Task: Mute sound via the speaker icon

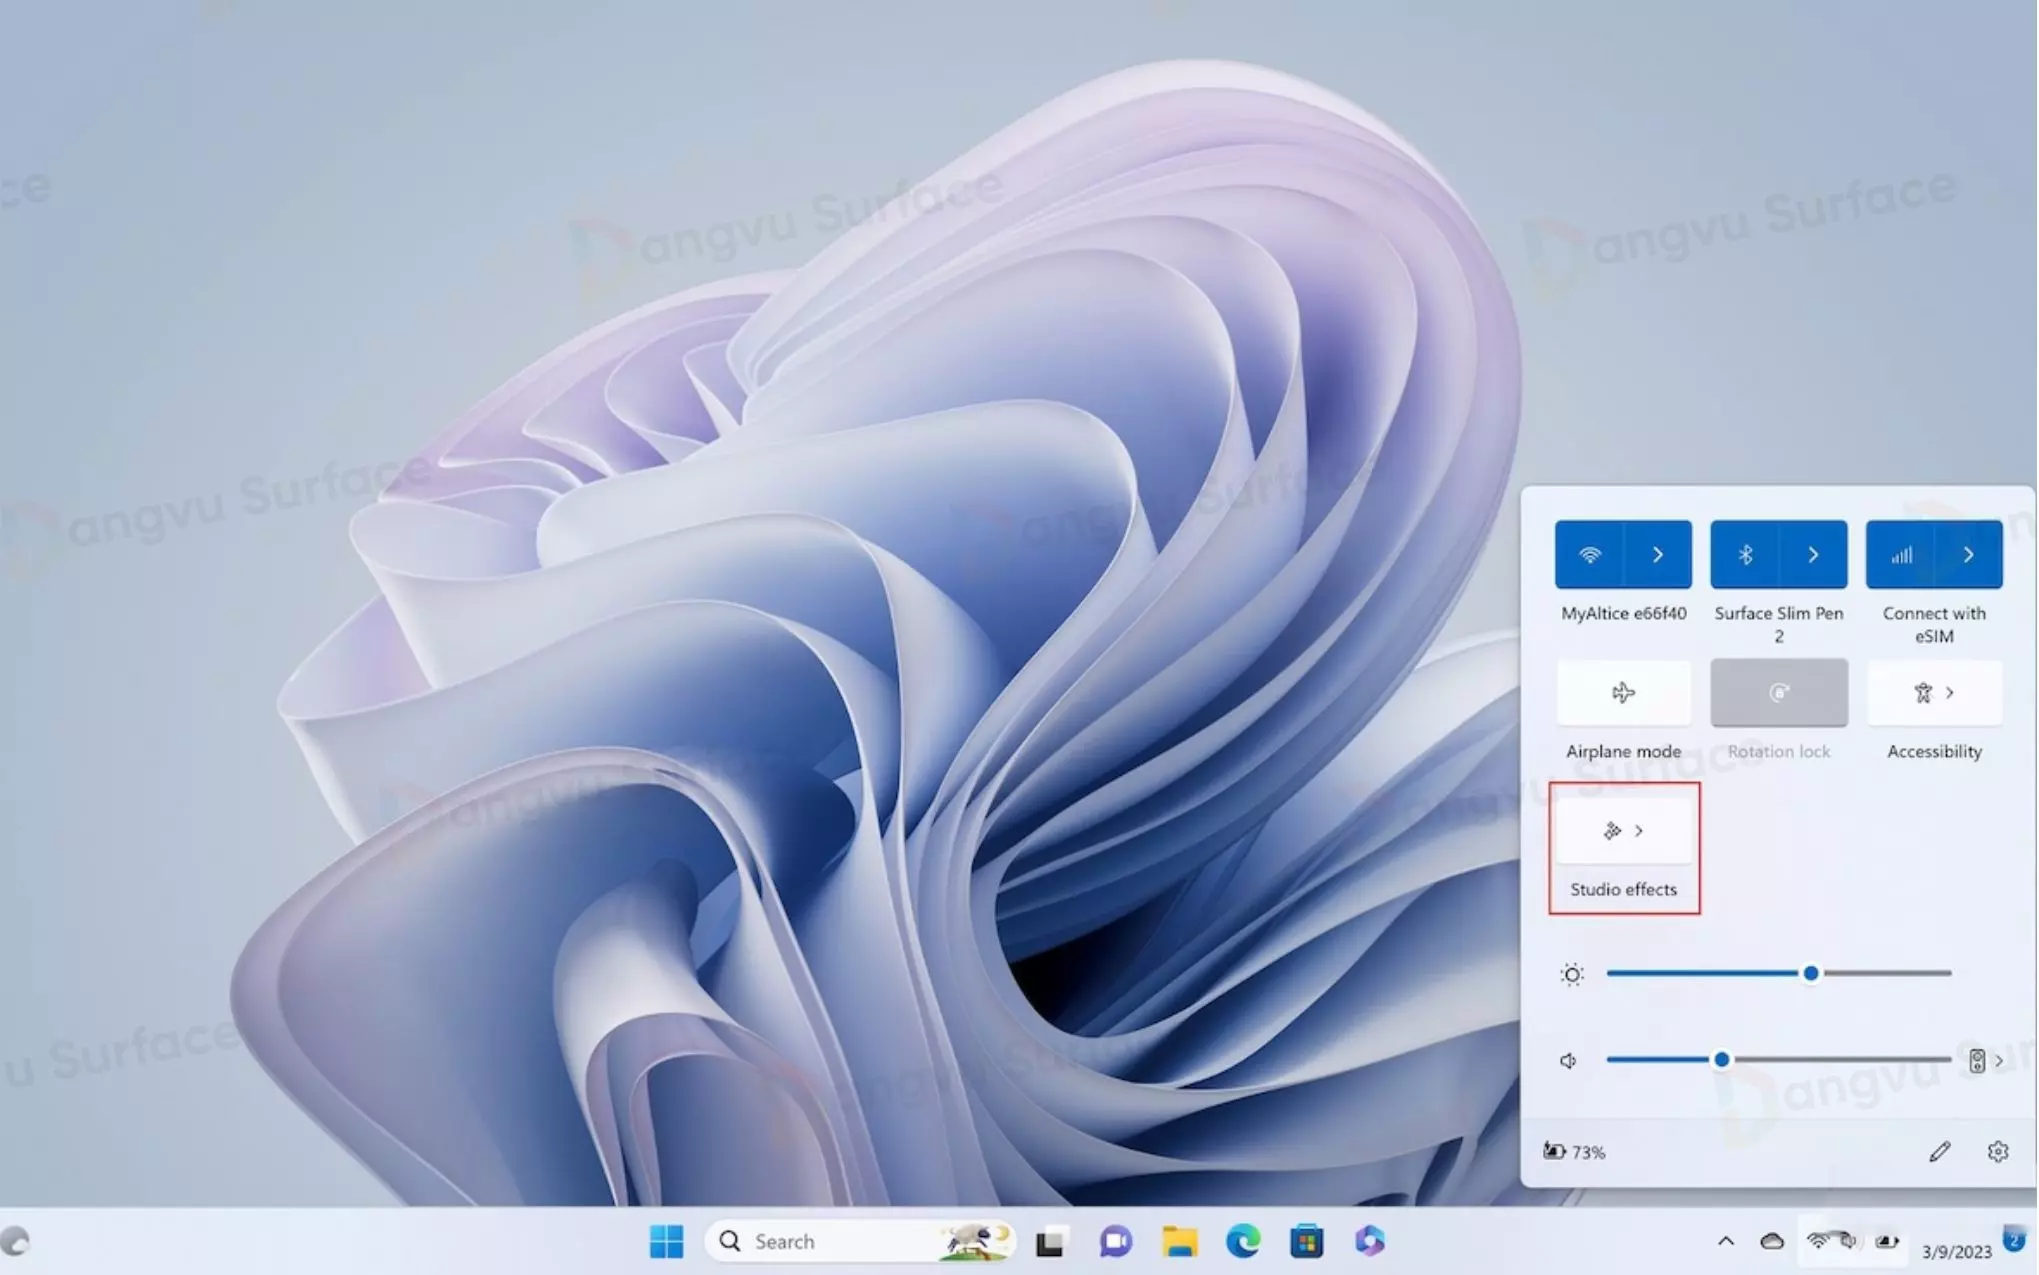Action: pyautogui.click(x=1568, y=1060)
